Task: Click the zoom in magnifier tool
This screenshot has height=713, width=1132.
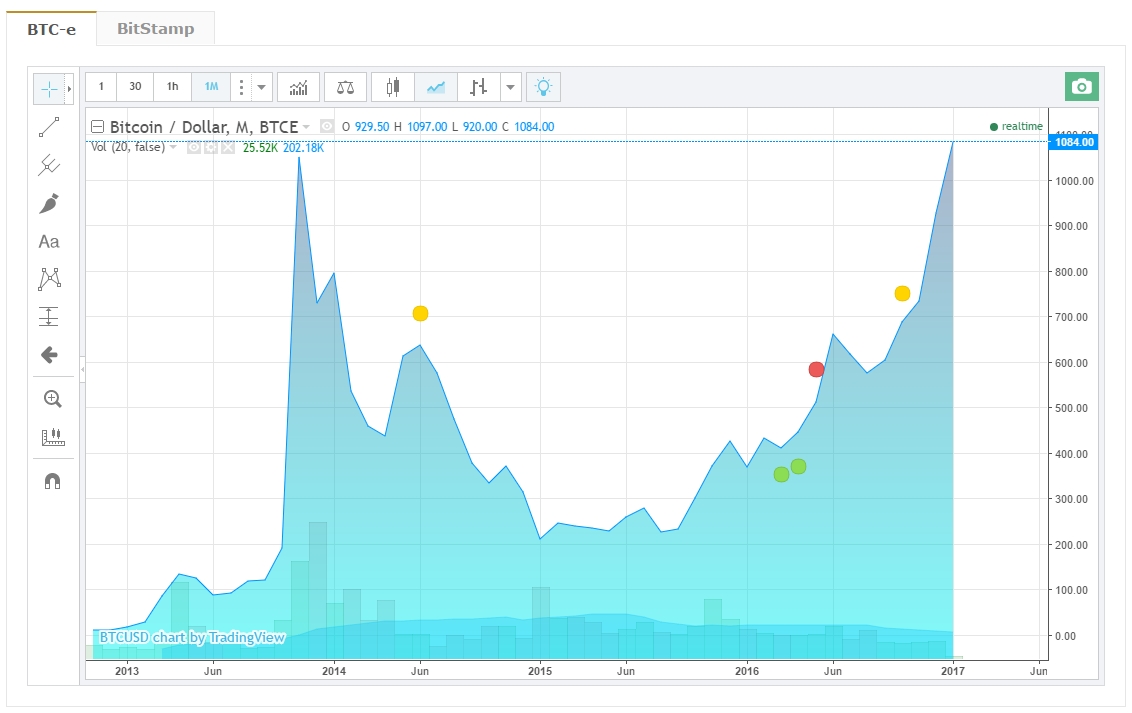Action: (x=52, y=398)
